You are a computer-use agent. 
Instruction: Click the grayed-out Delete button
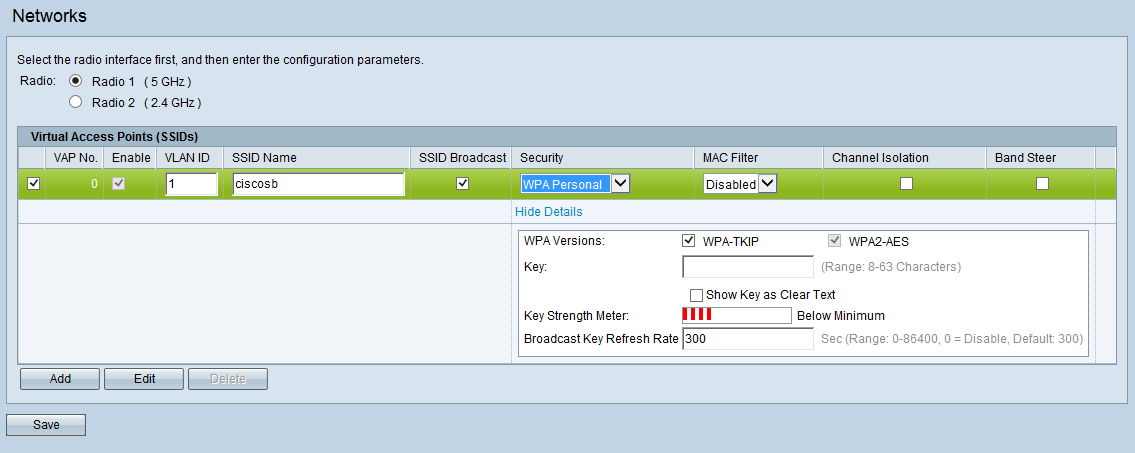point(228,378)
